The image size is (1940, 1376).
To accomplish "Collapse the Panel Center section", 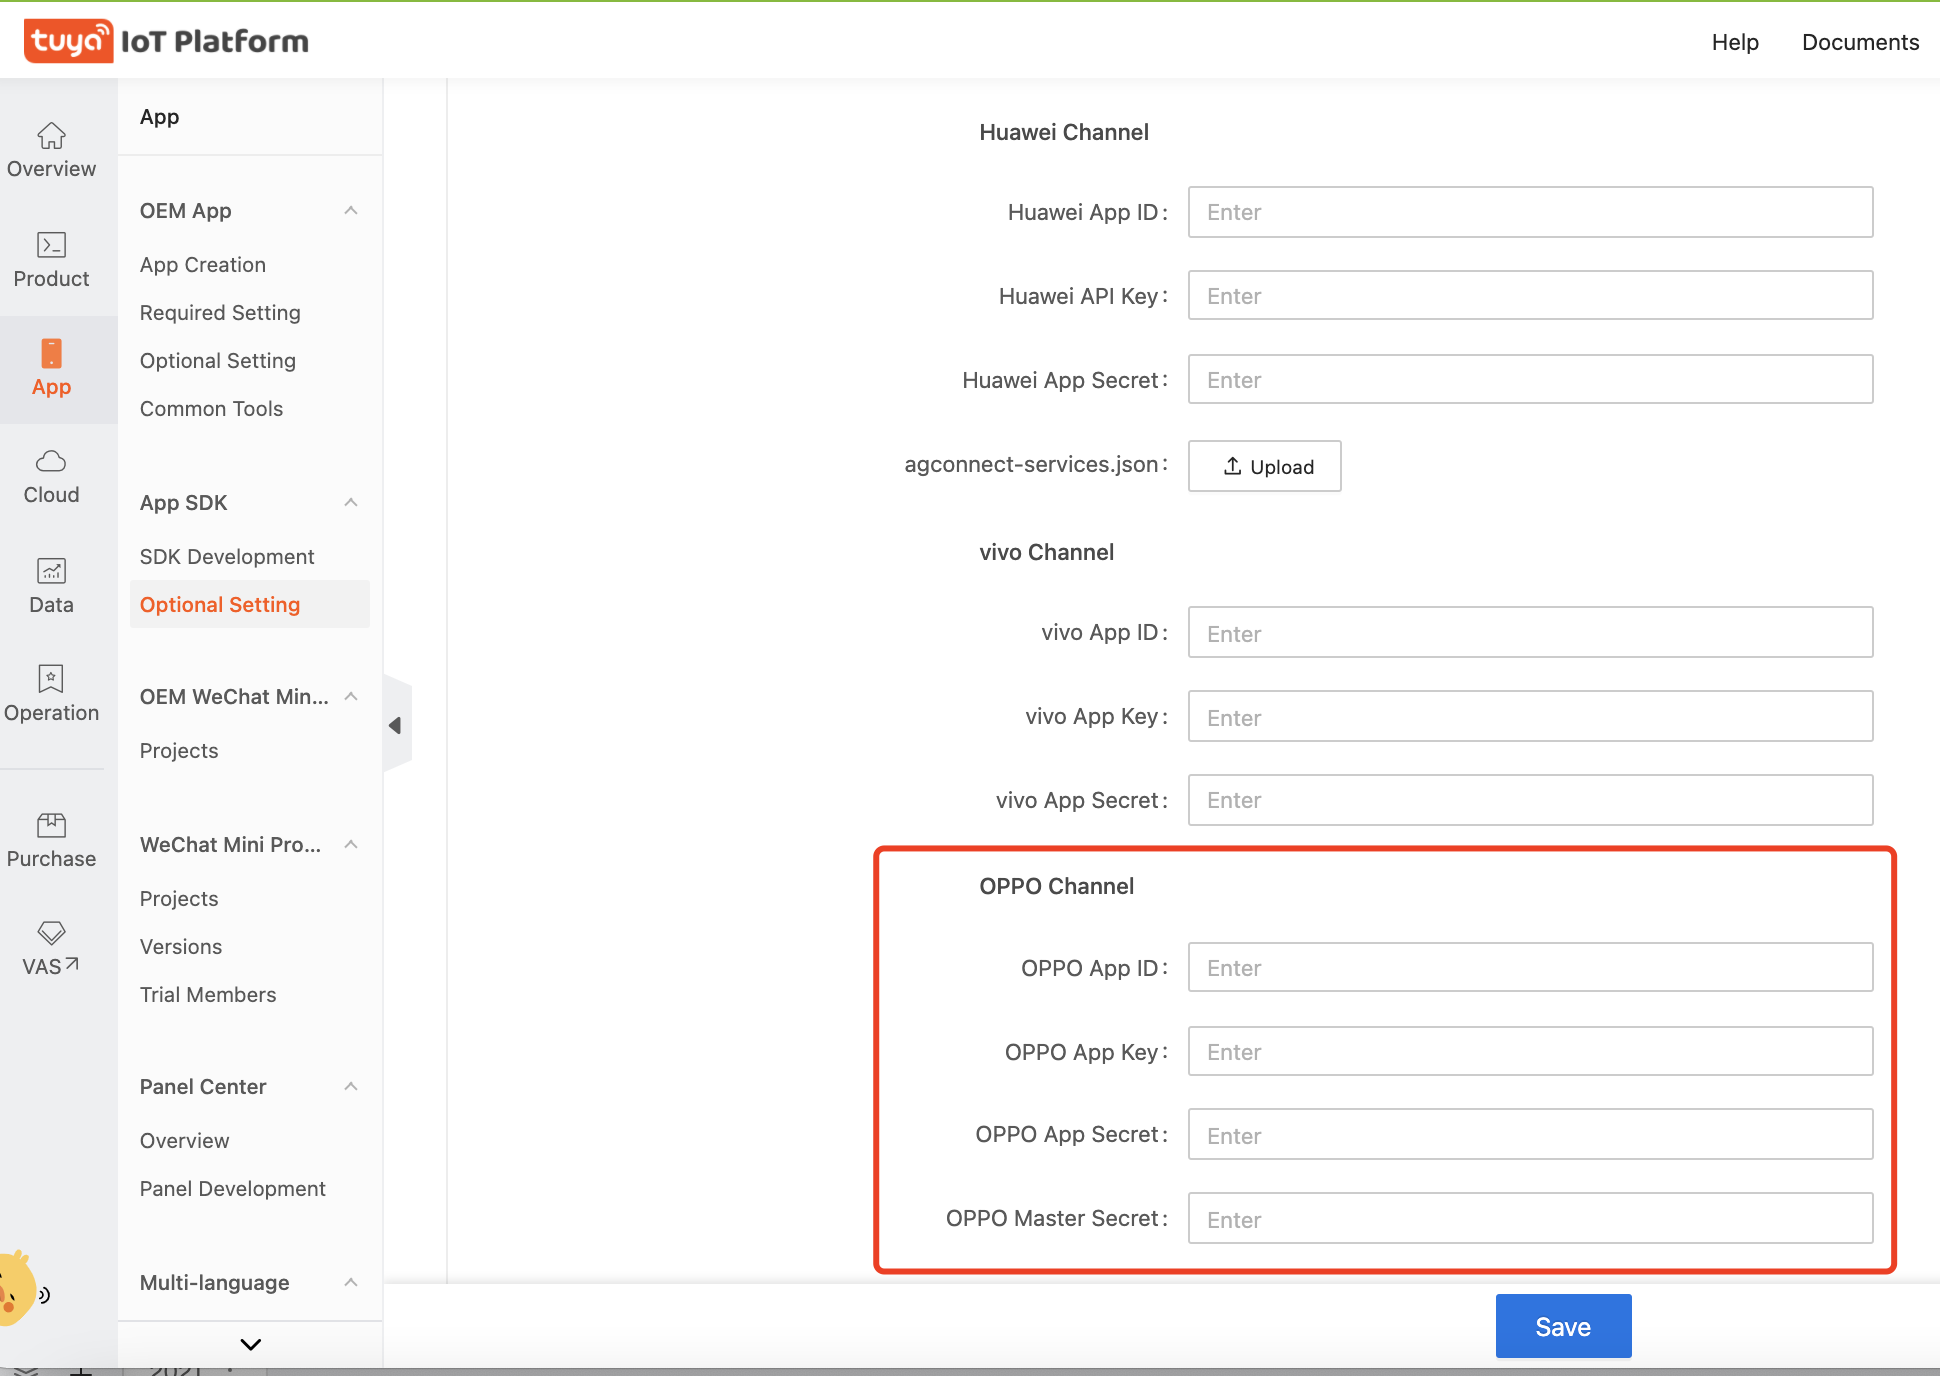I will (x=351, y=1087).
